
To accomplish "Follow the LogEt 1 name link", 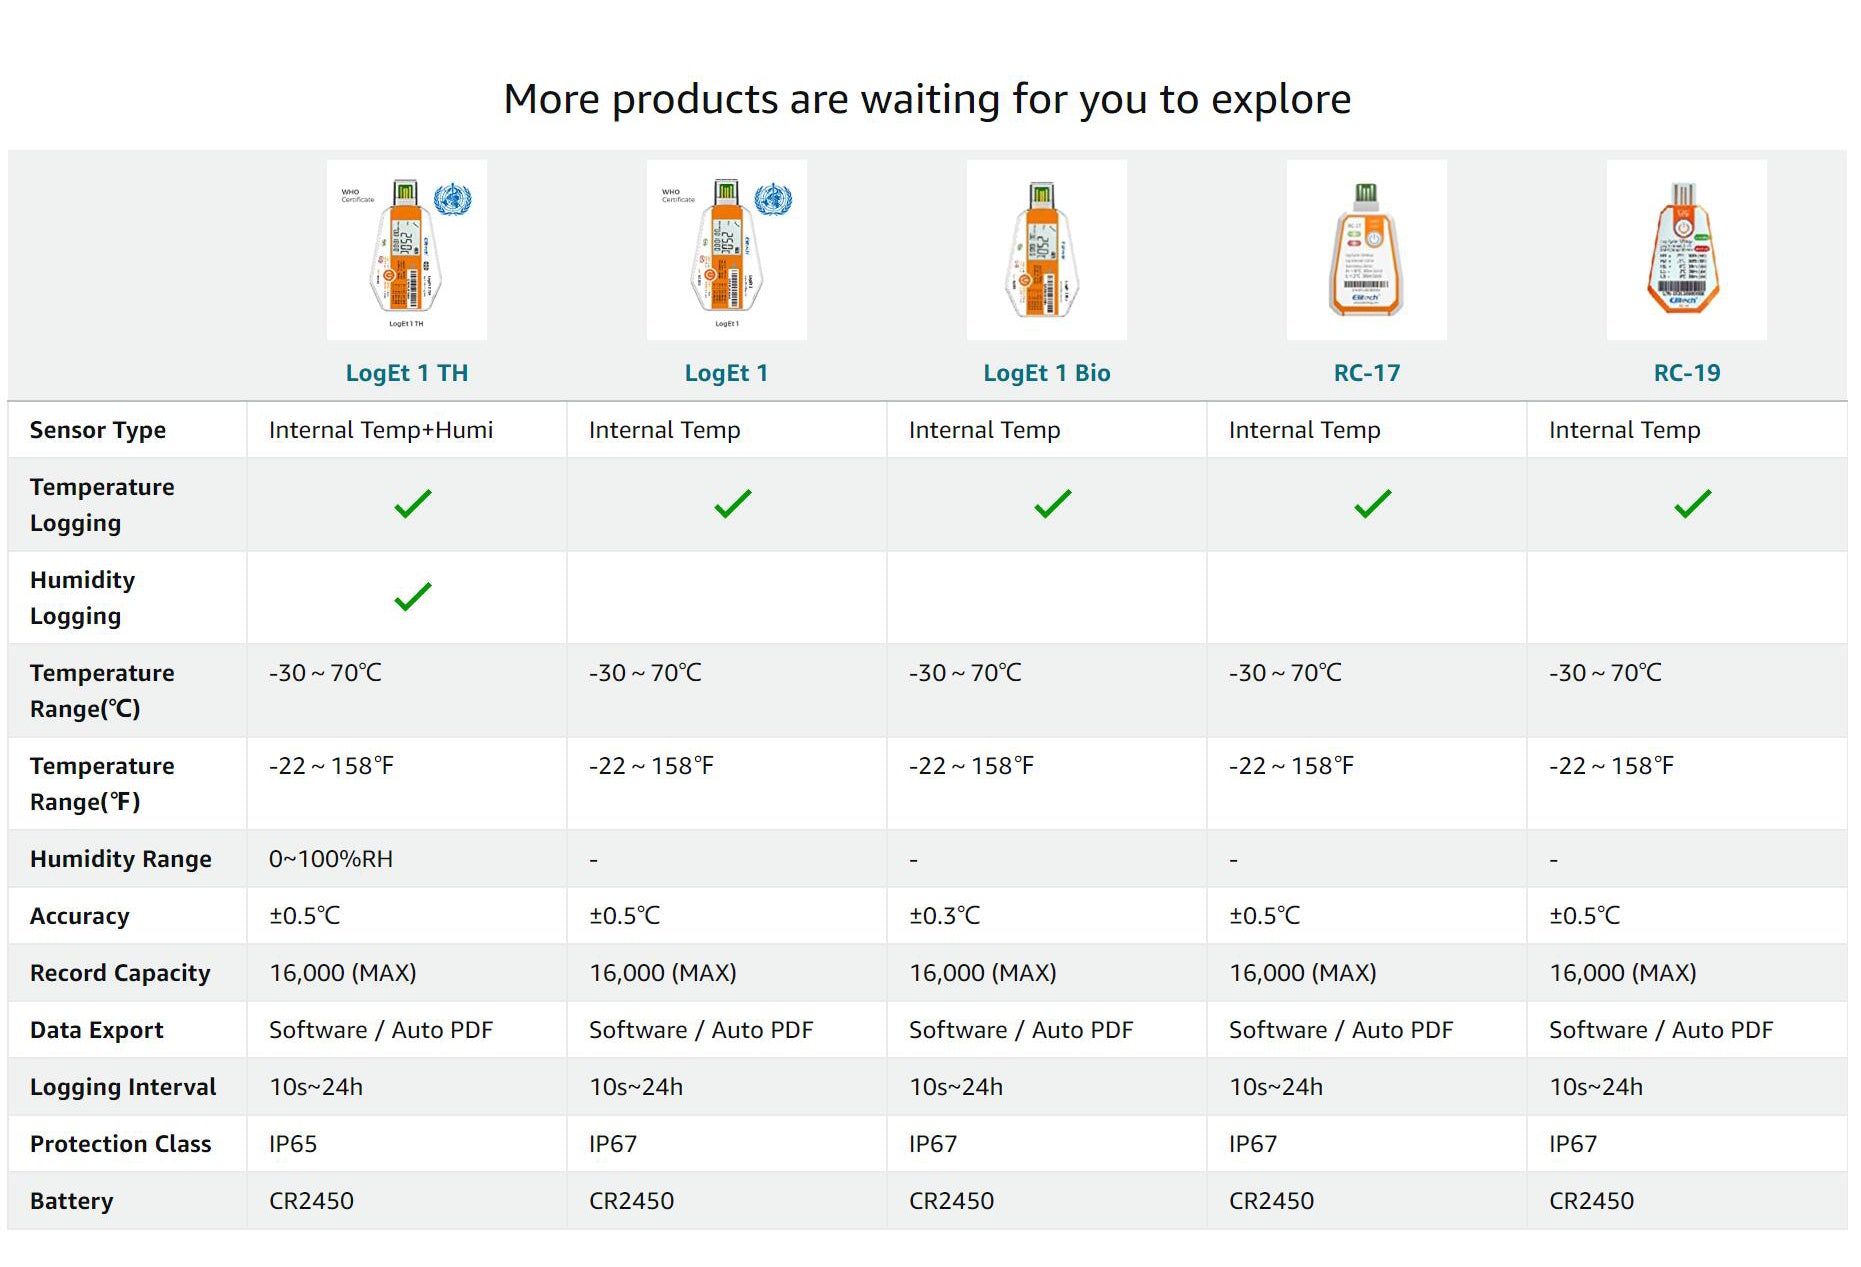I will pos(726,373).
